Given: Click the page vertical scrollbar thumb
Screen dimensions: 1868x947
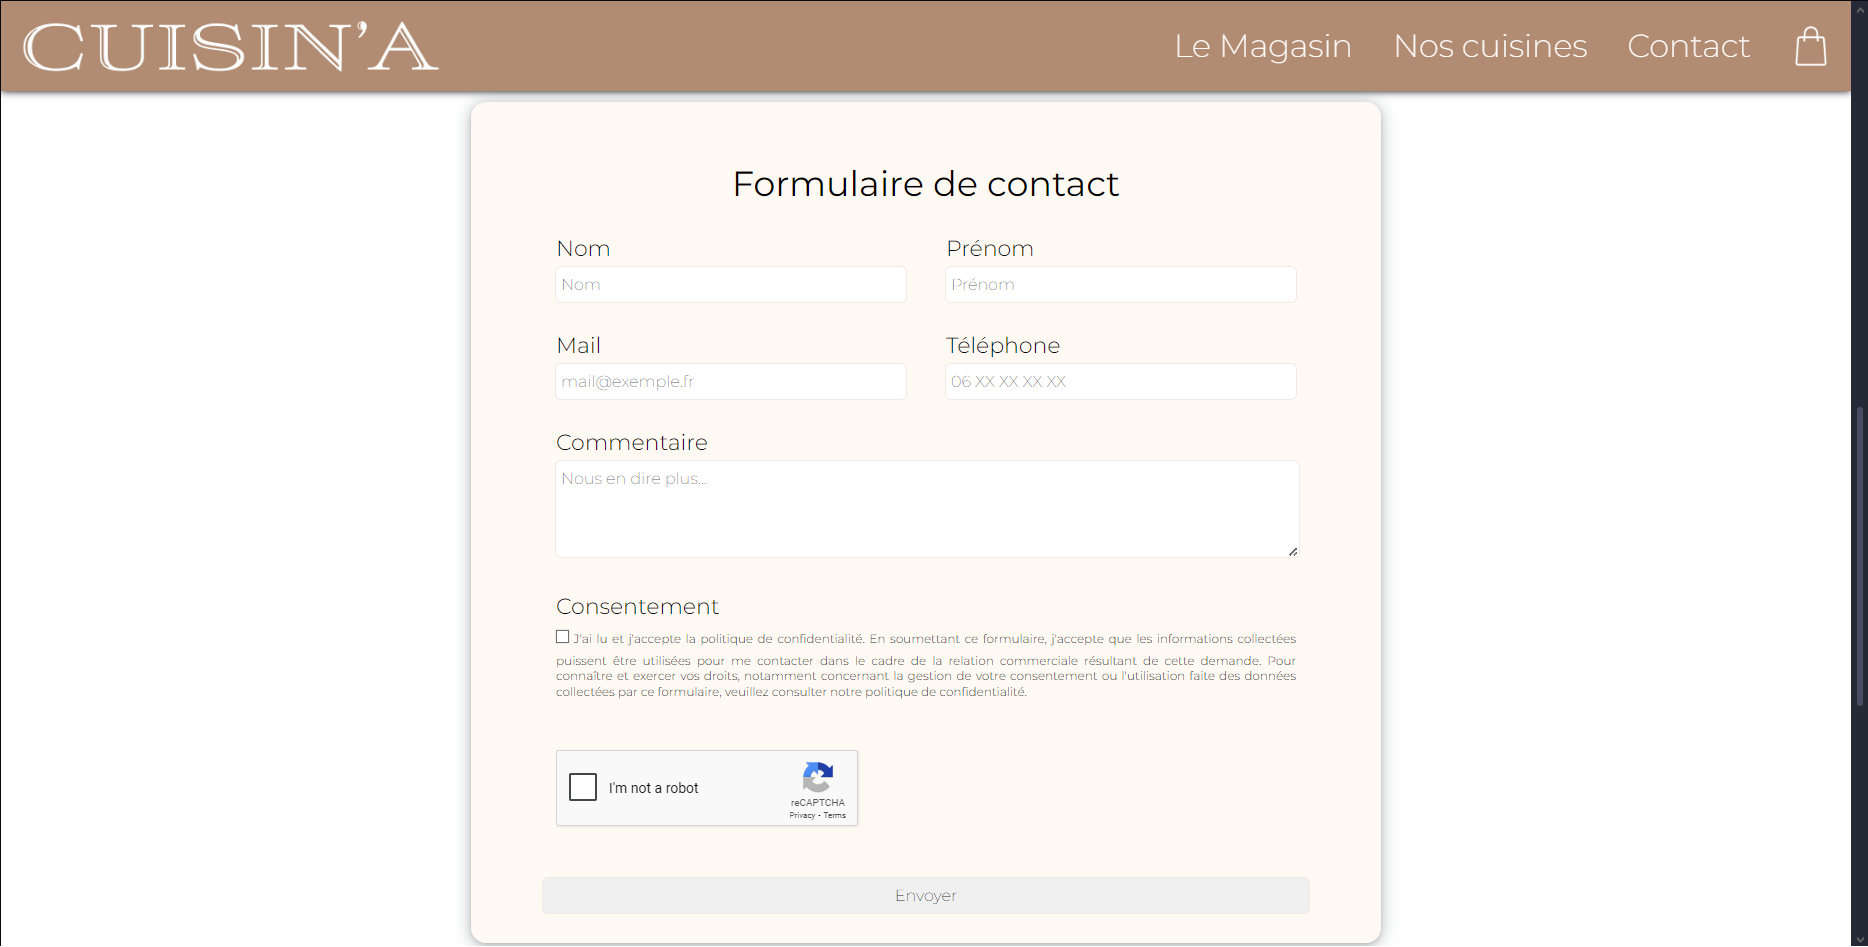Looking at the screenshot, I should [1860, 555].
